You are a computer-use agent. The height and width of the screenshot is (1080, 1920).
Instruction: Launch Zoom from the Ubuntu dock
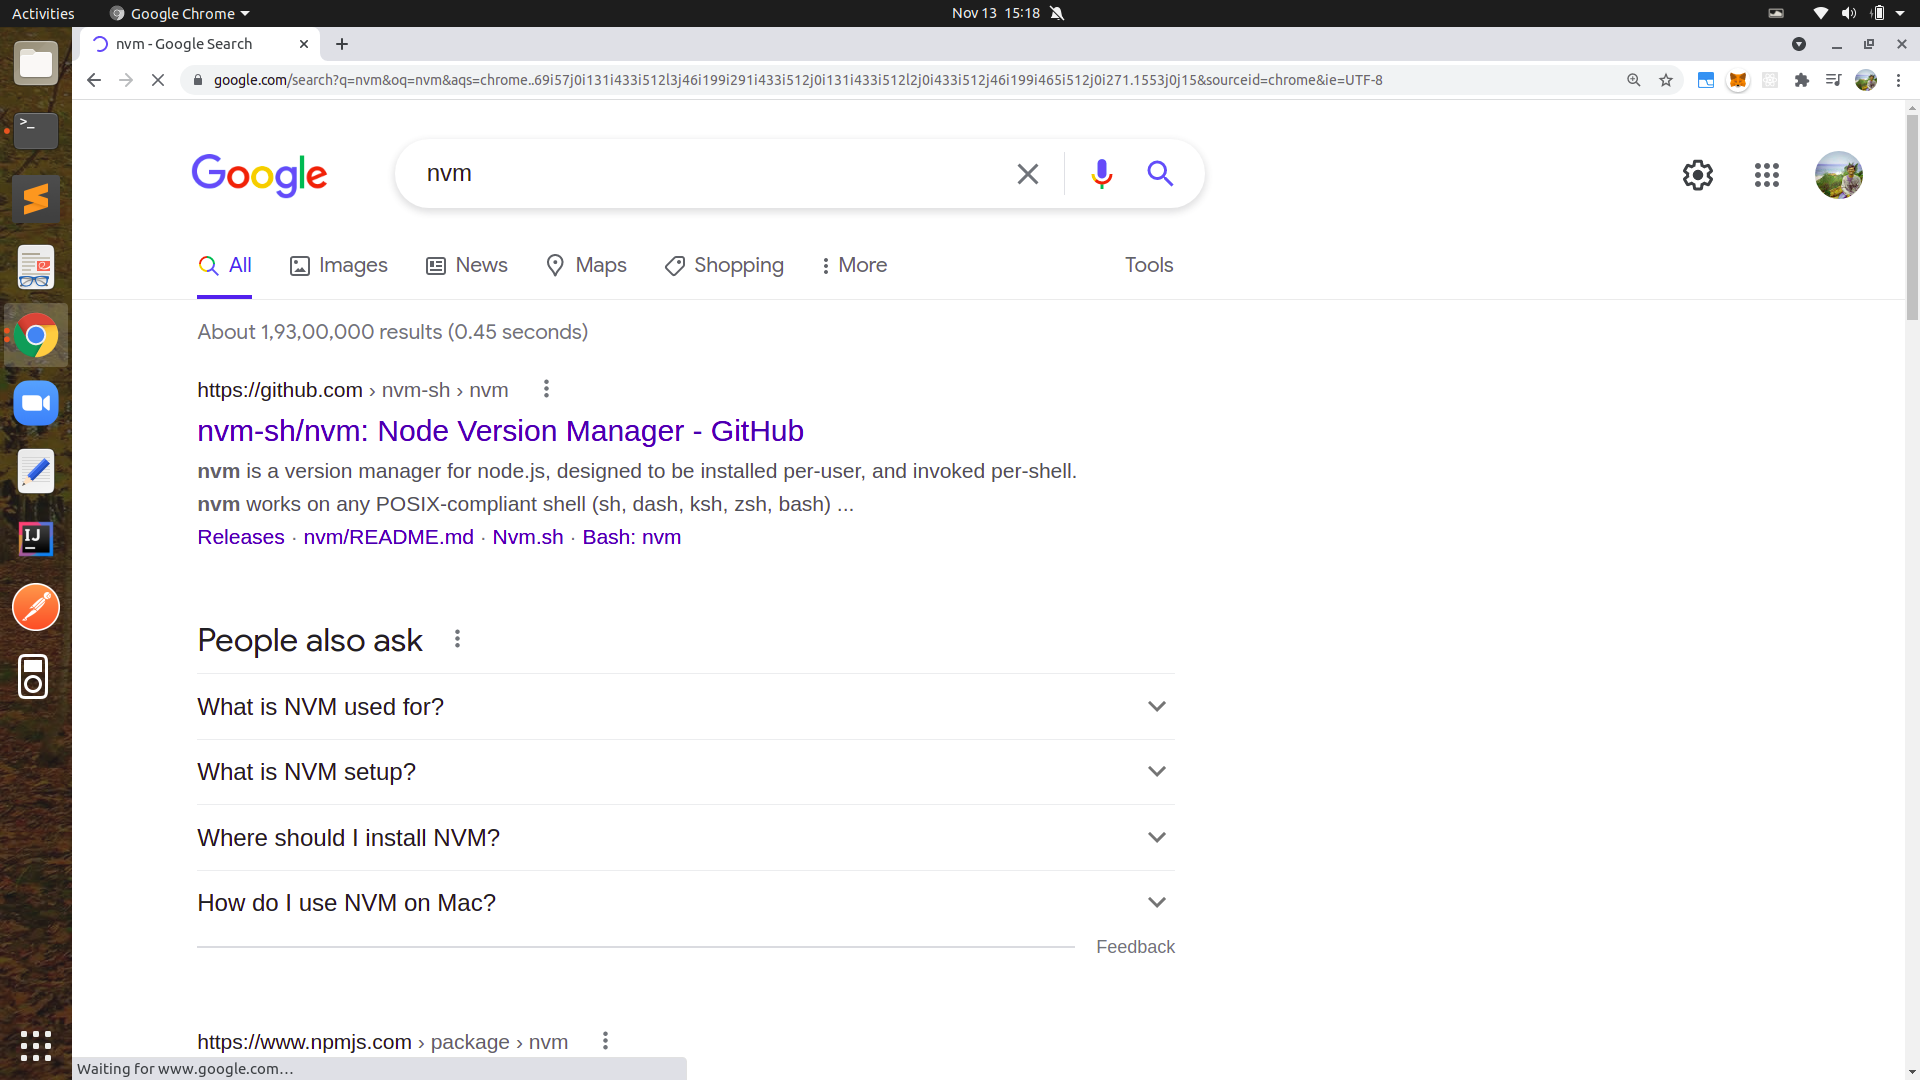[36, 404]
